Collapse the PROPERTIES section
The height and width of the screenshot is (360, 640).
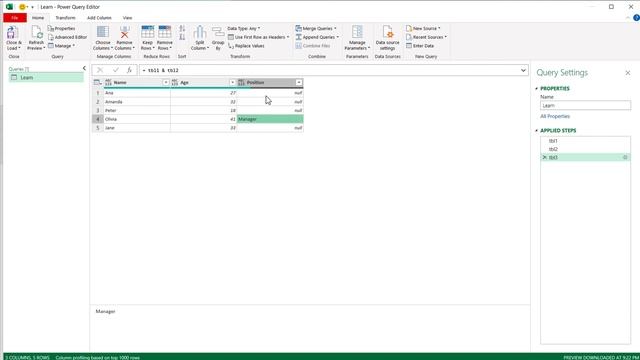(537, 89)
